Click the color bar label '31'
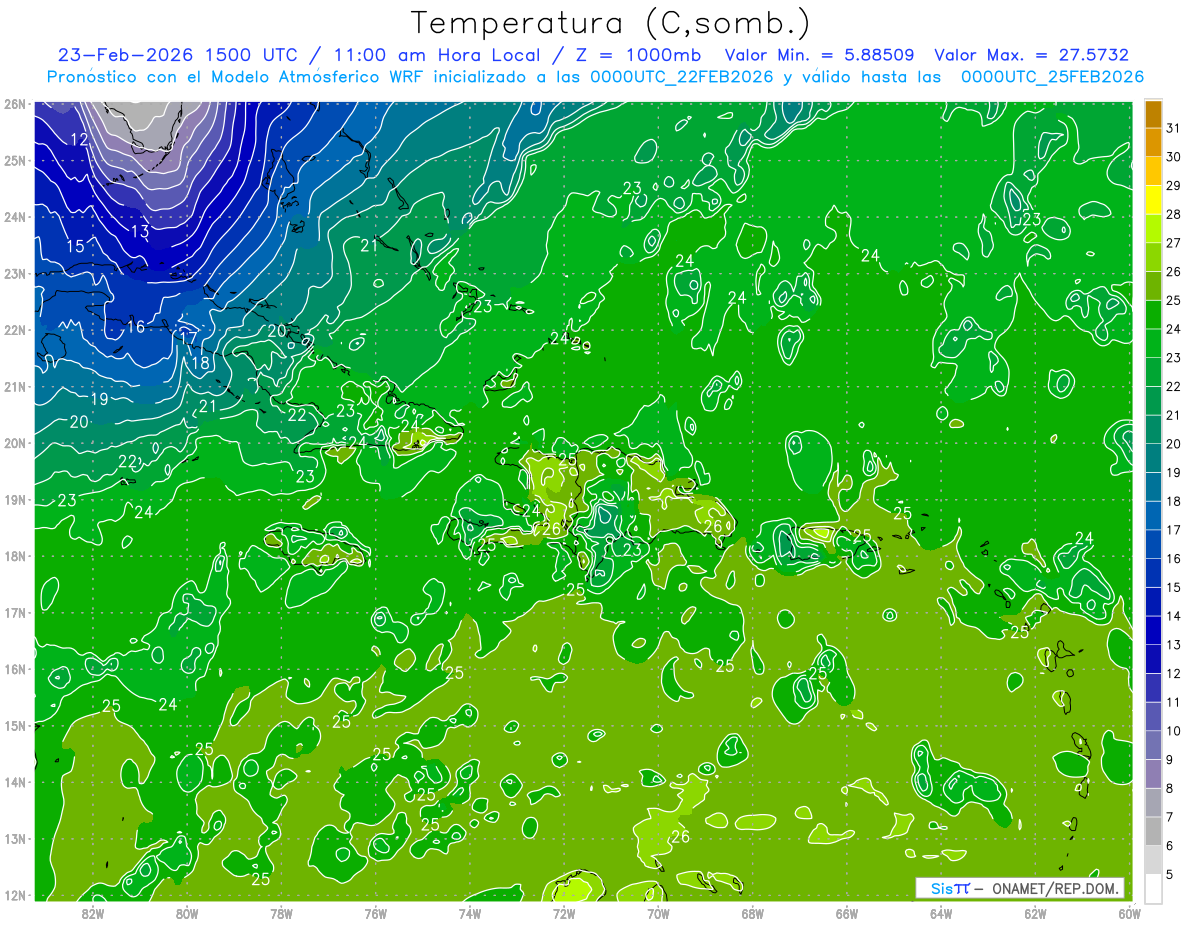The image size is (1200, 927). coord(1174,128)
